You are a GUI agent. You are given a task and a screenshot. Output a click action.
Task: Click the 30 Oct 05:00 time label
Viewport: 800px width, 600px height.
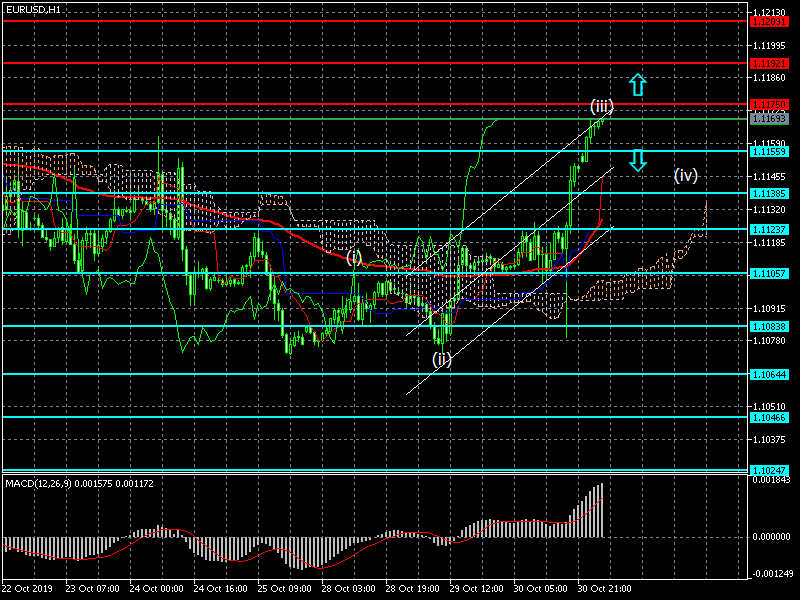coord(540,588)
